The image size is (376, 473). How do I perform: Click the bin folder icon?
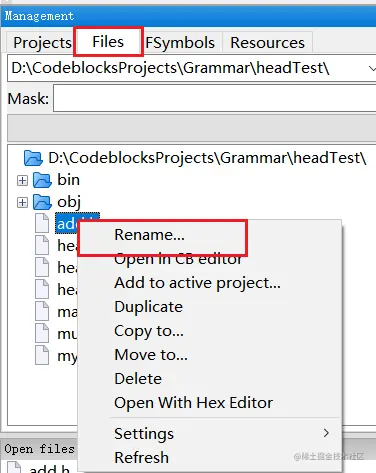click(x=42, y=180)
